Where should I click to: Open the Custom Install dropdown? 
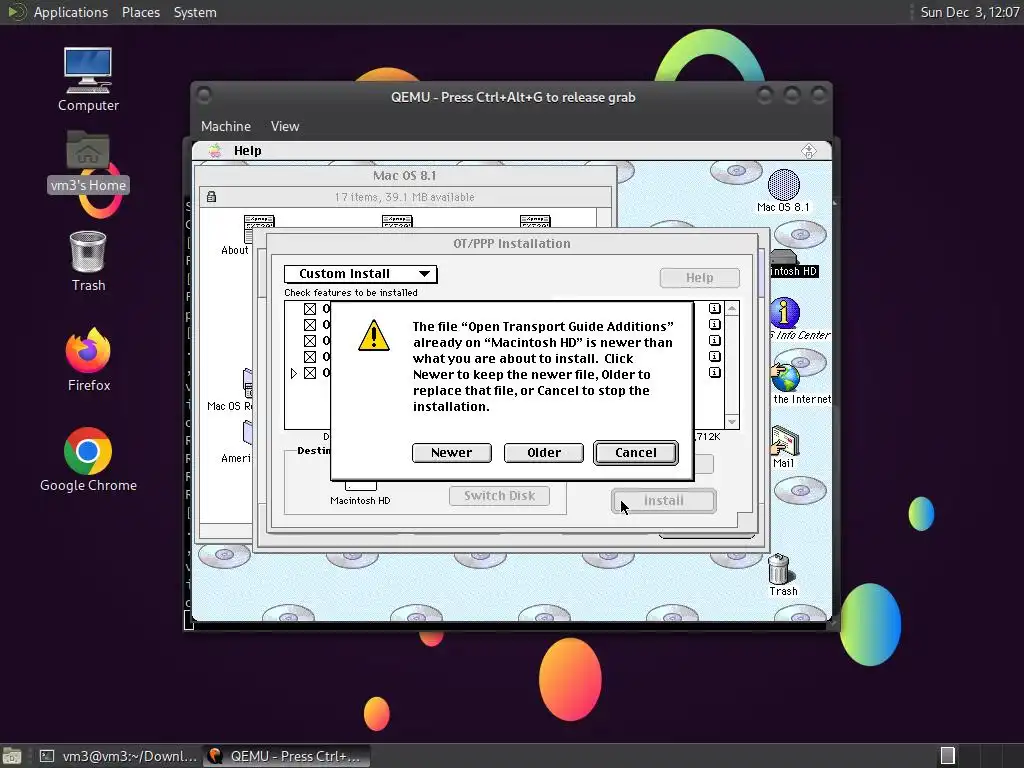click(x=360, y=274)
